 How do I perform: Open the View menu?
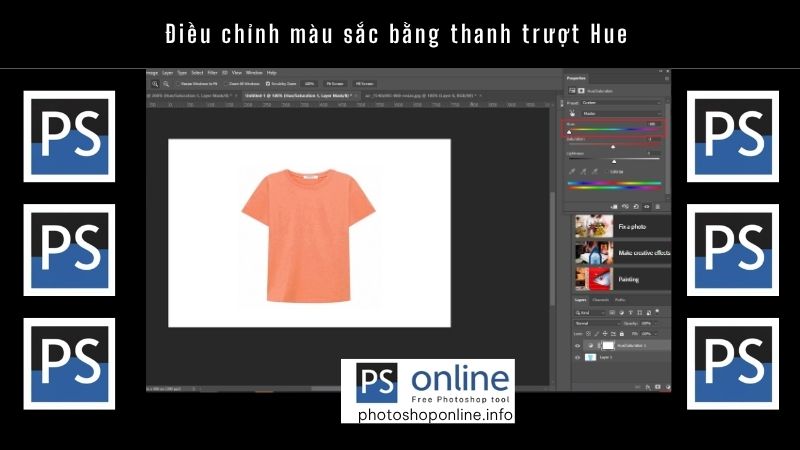pos(236,73)
